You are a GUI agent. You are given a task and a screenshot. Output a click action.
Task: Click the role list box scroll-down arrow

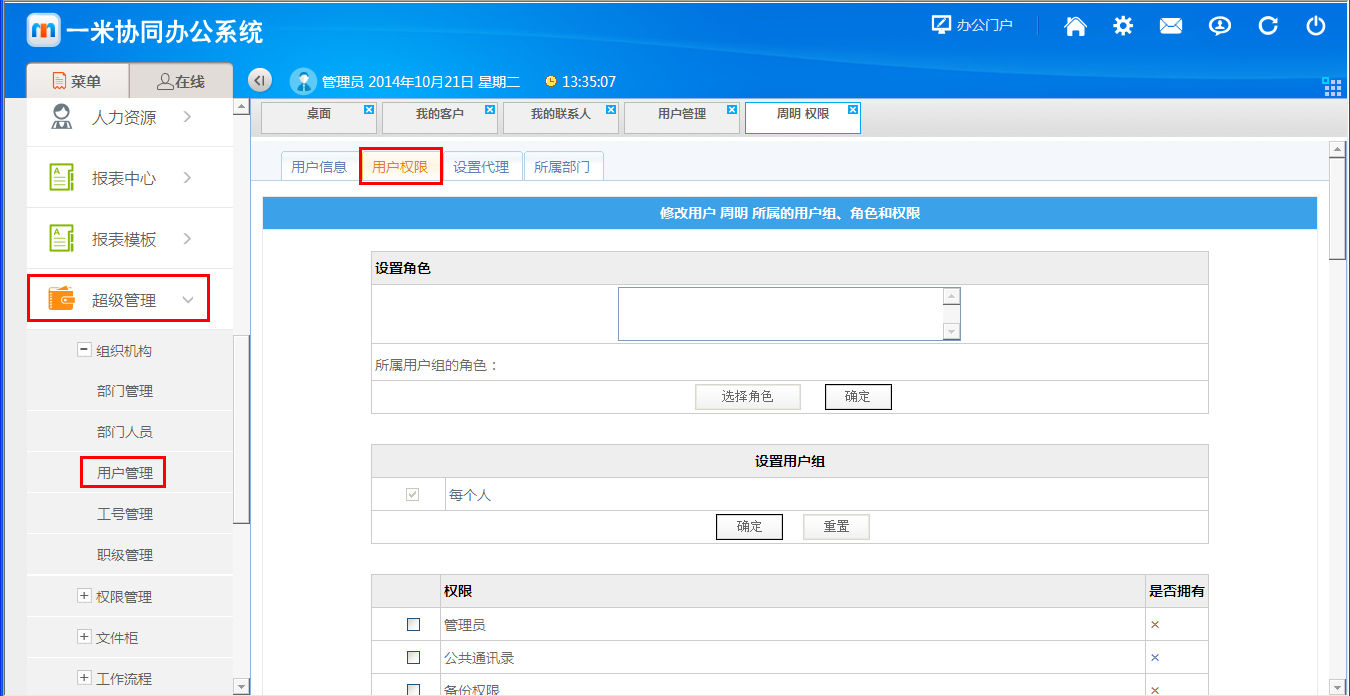click(x=952, y=331)
